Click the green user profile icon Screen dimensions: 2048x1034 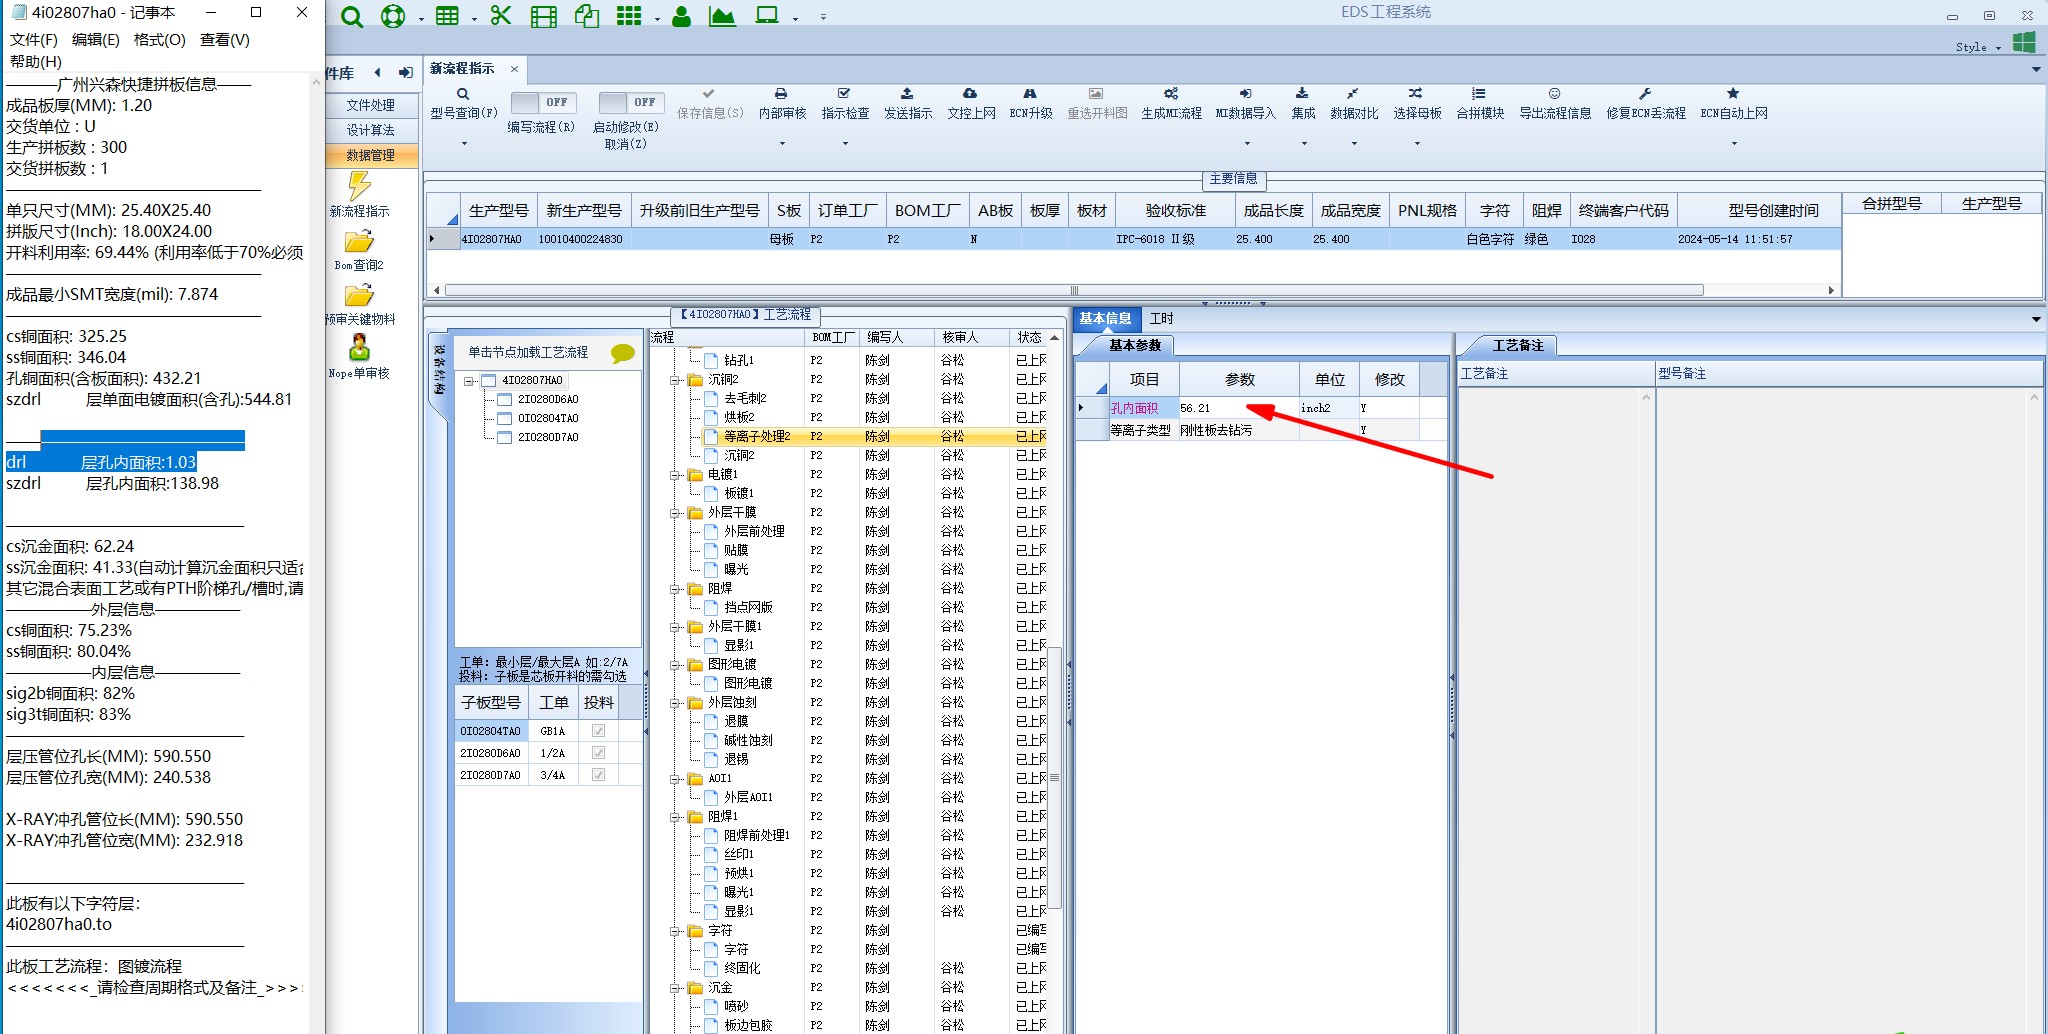point(682,16)
